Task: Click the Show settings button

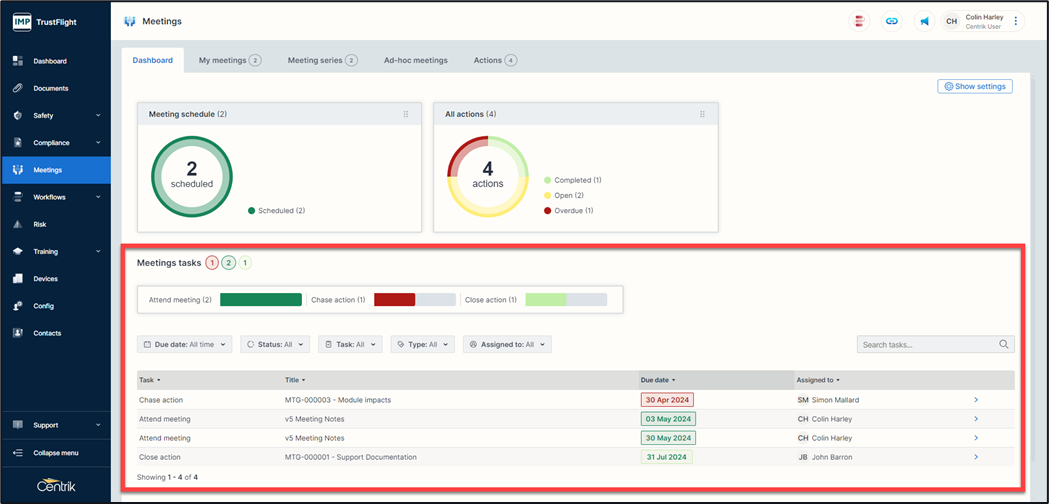Action: (x=974, y=87)
